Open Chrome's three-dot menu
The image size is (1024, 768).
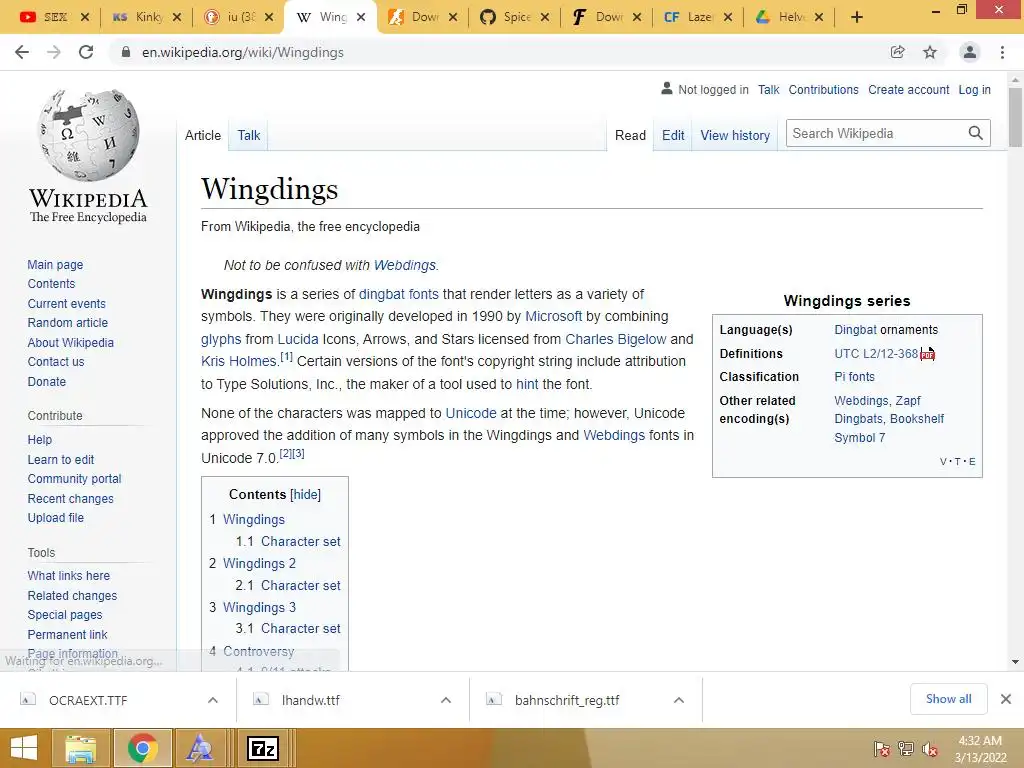(x=1002, y=52)
